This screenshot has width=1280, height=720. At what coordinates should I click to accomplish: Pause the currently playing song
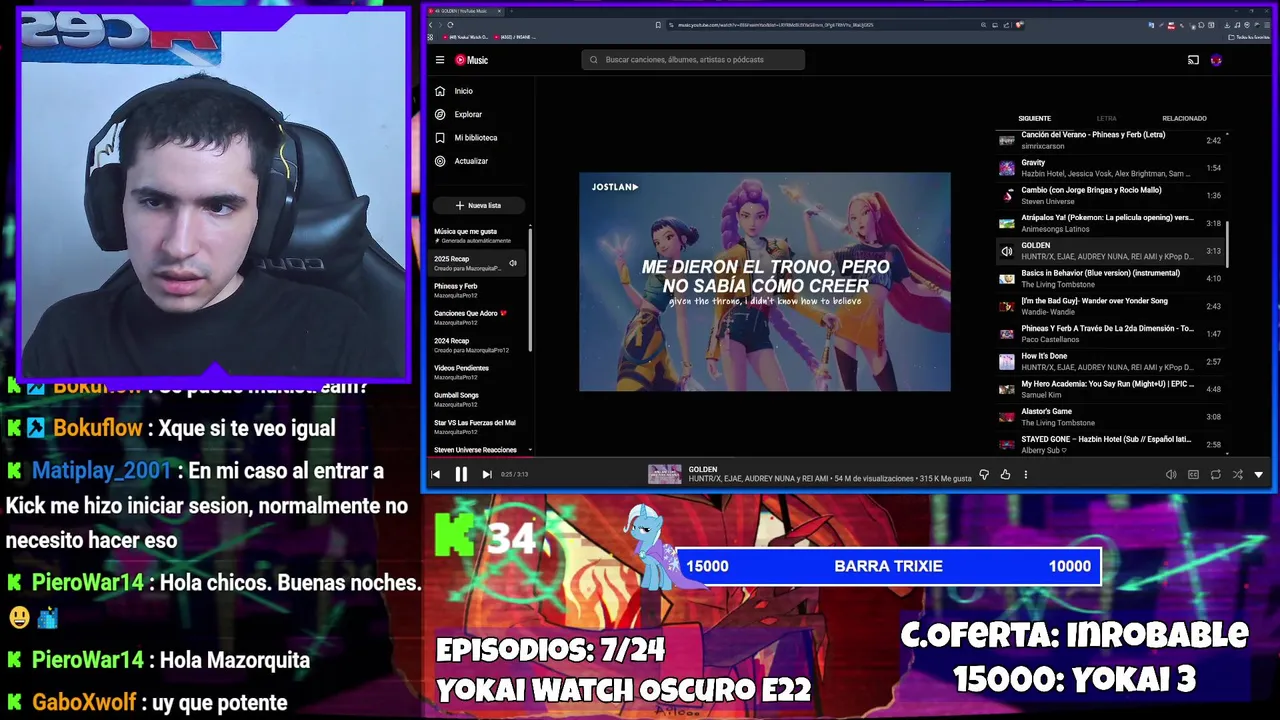[x=461, y=475]
